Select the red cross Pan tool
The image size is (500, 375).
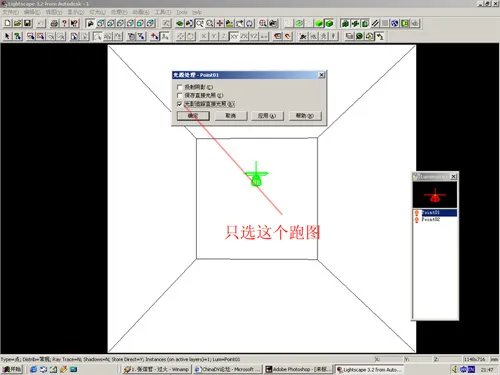[x=220, y=23]
